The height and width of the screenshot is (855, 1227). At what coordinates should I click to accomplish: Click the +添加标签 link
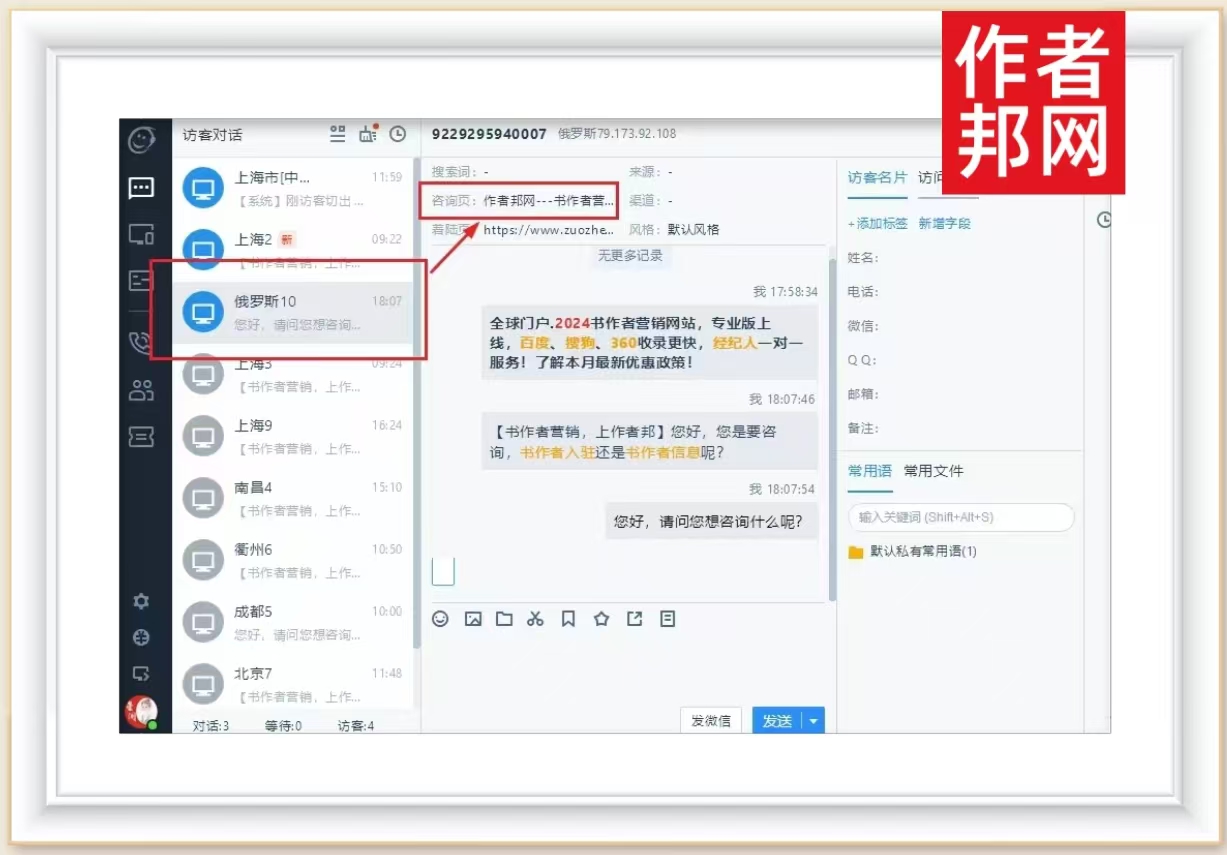(877, 224)
